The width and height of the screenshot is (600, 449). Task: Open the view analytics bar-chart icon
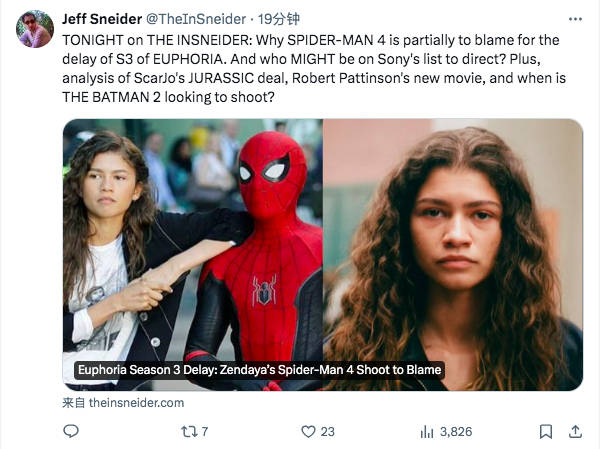pyautogui.click(x=427, y=431)
